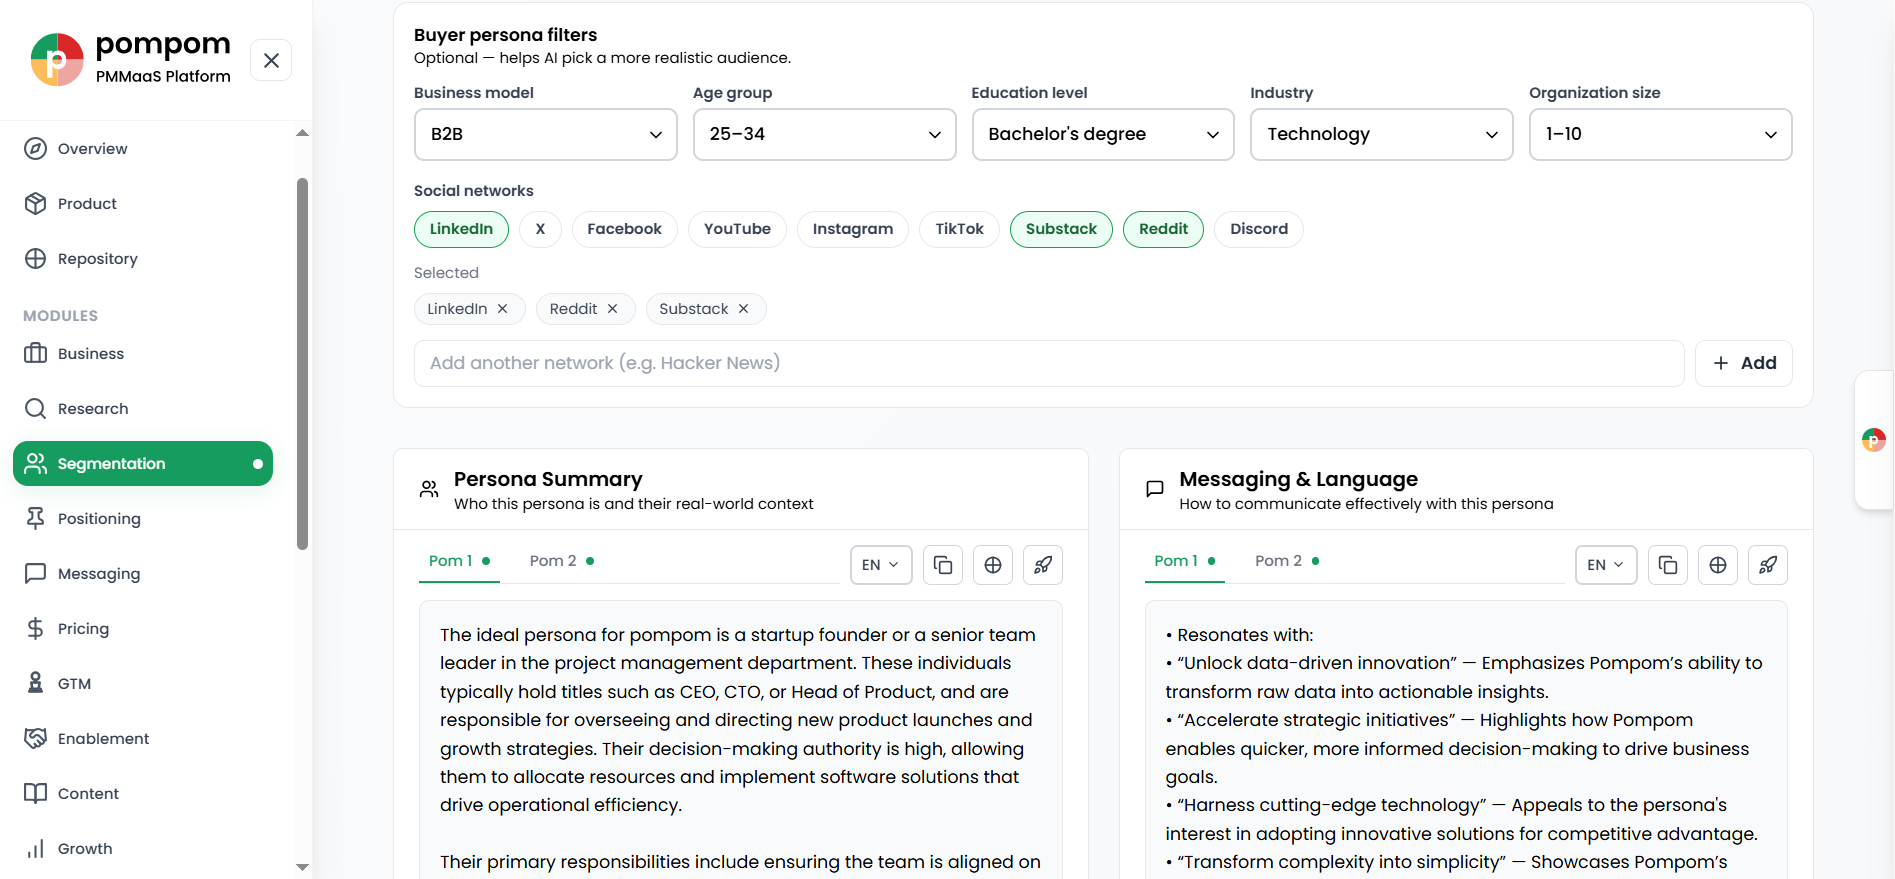
Task: Click the Growth bar chart icon
Action: (x=36, y=848)
